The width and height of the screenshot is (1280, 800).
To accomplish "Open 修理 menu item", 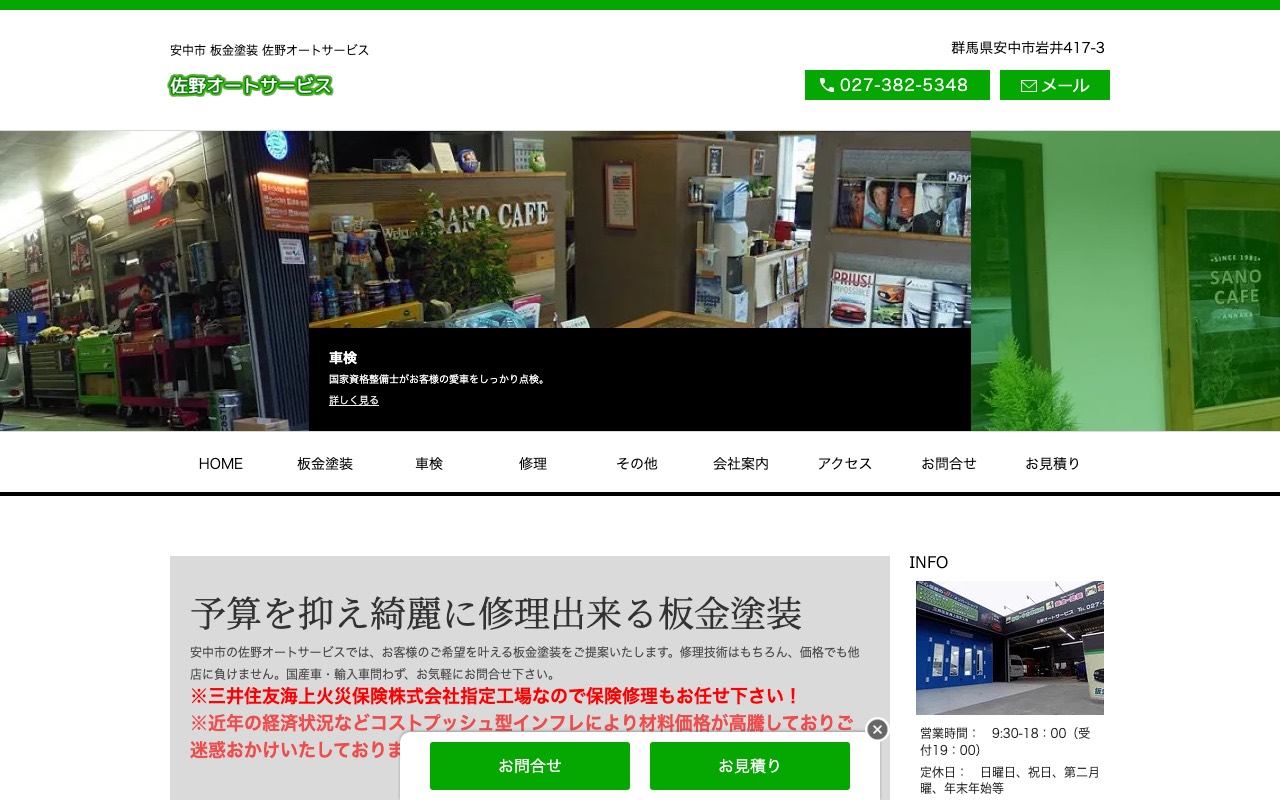I will click(x=533, y=464).
